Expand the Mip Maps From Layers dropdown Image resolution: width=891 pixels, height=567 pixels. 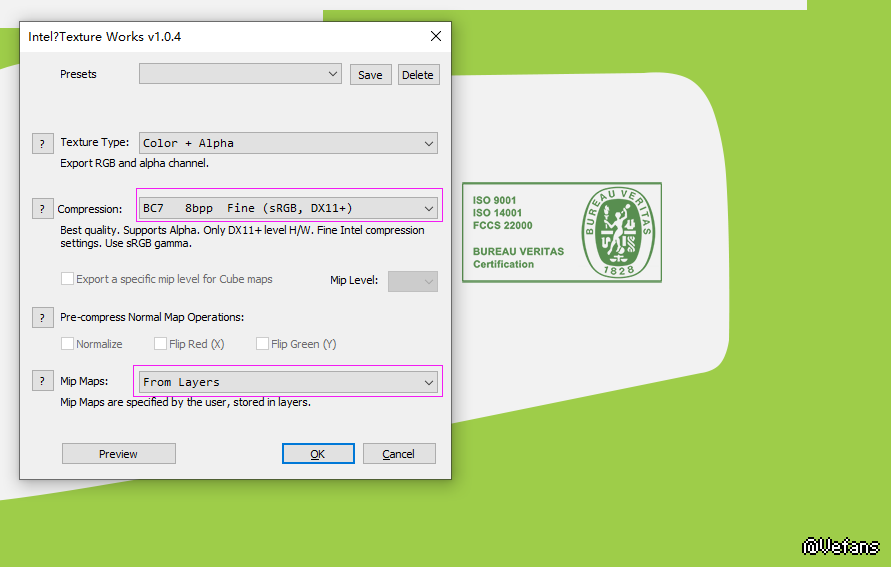[x=288, y=382]
